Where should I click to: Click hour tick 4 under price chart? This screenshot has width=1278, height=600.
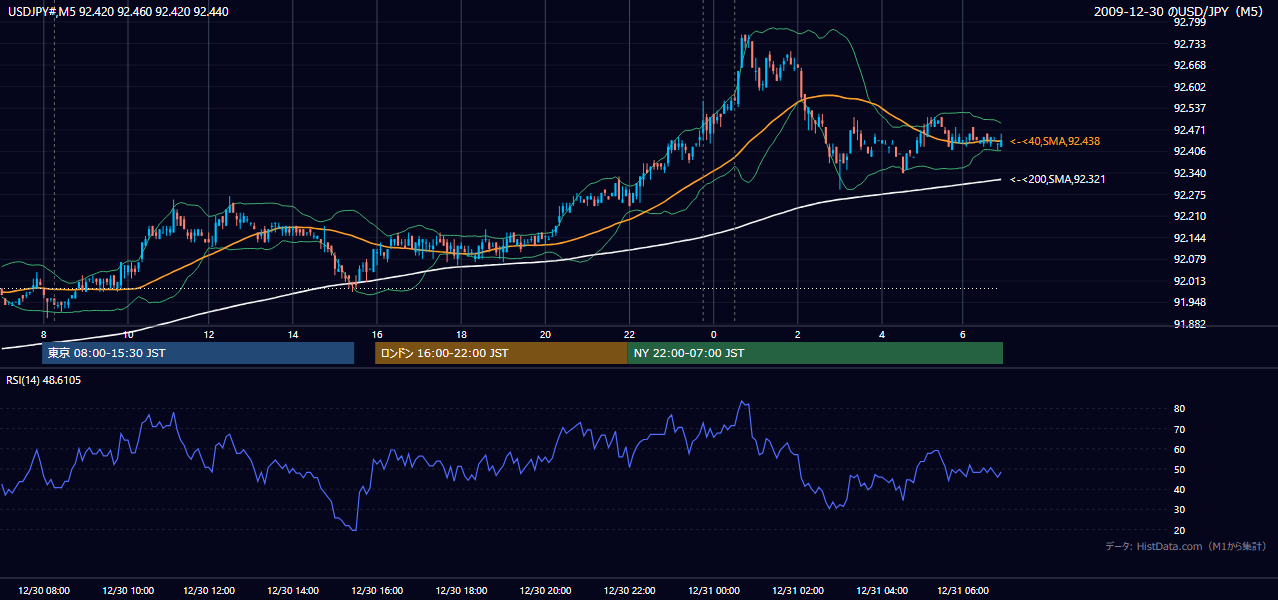[x=881, y=334]
